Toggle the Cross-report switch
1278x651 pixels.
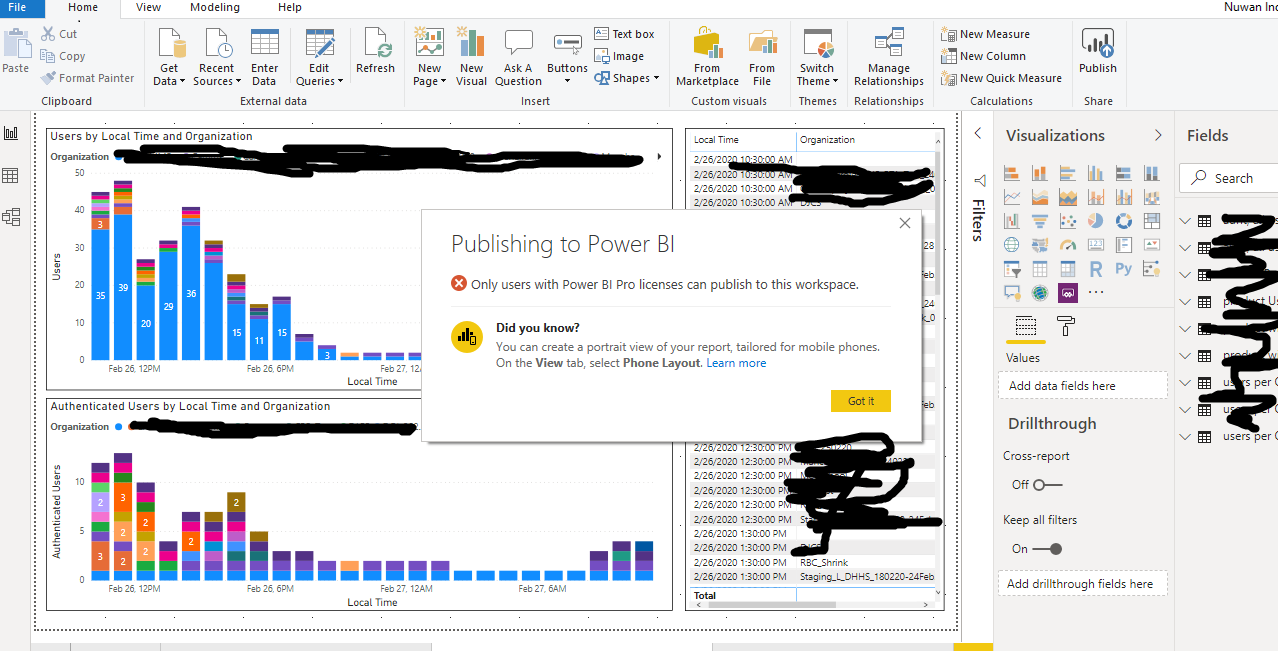[1048, 485]
